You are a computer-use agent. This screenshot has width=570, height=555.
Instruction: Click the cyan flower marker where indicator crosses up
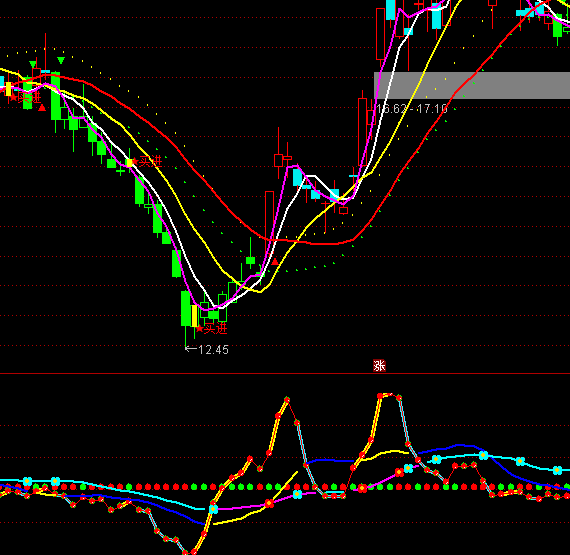[x=213, y=508]
